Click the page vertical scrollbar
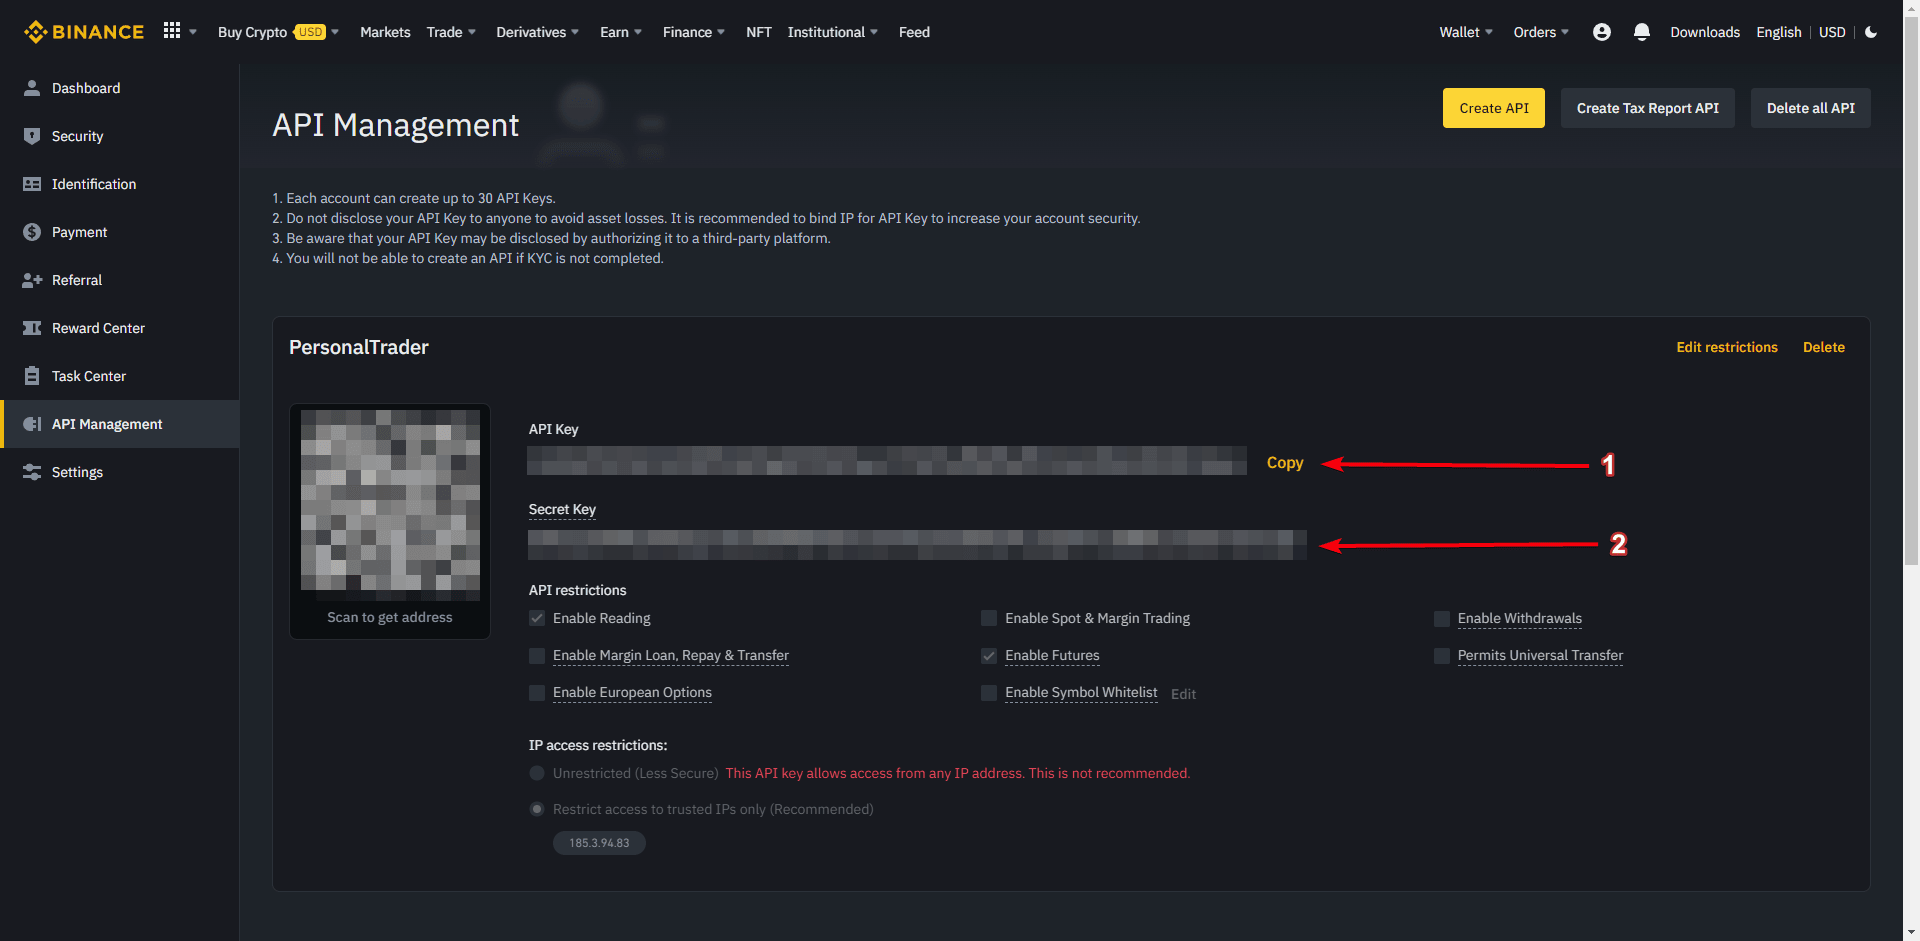 click(1911, 300)
